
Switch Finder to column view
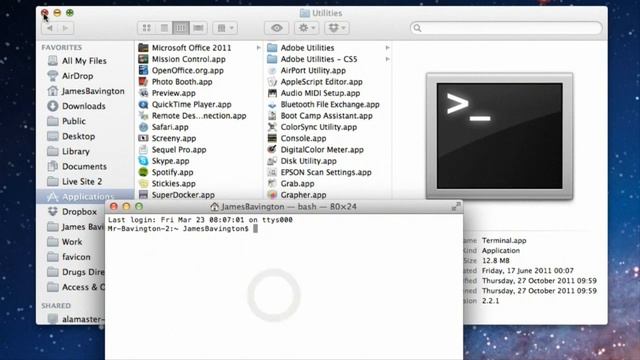[x=181, y=28]
